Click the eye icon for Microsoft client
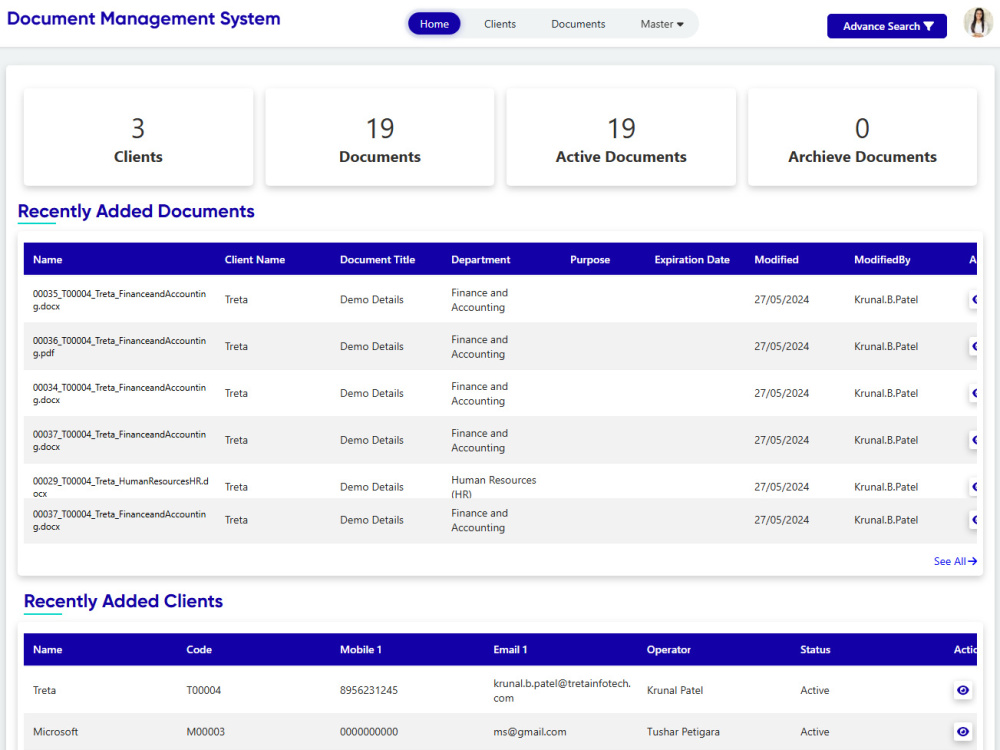The width and height of the screenshot is (1000, 750). pyautogui.click(x=962, y=731)
